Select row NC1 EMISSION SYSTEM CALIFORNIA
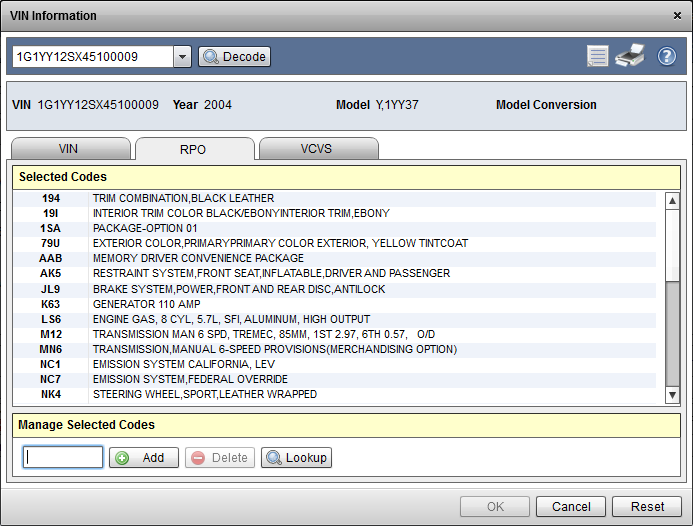 335,365
